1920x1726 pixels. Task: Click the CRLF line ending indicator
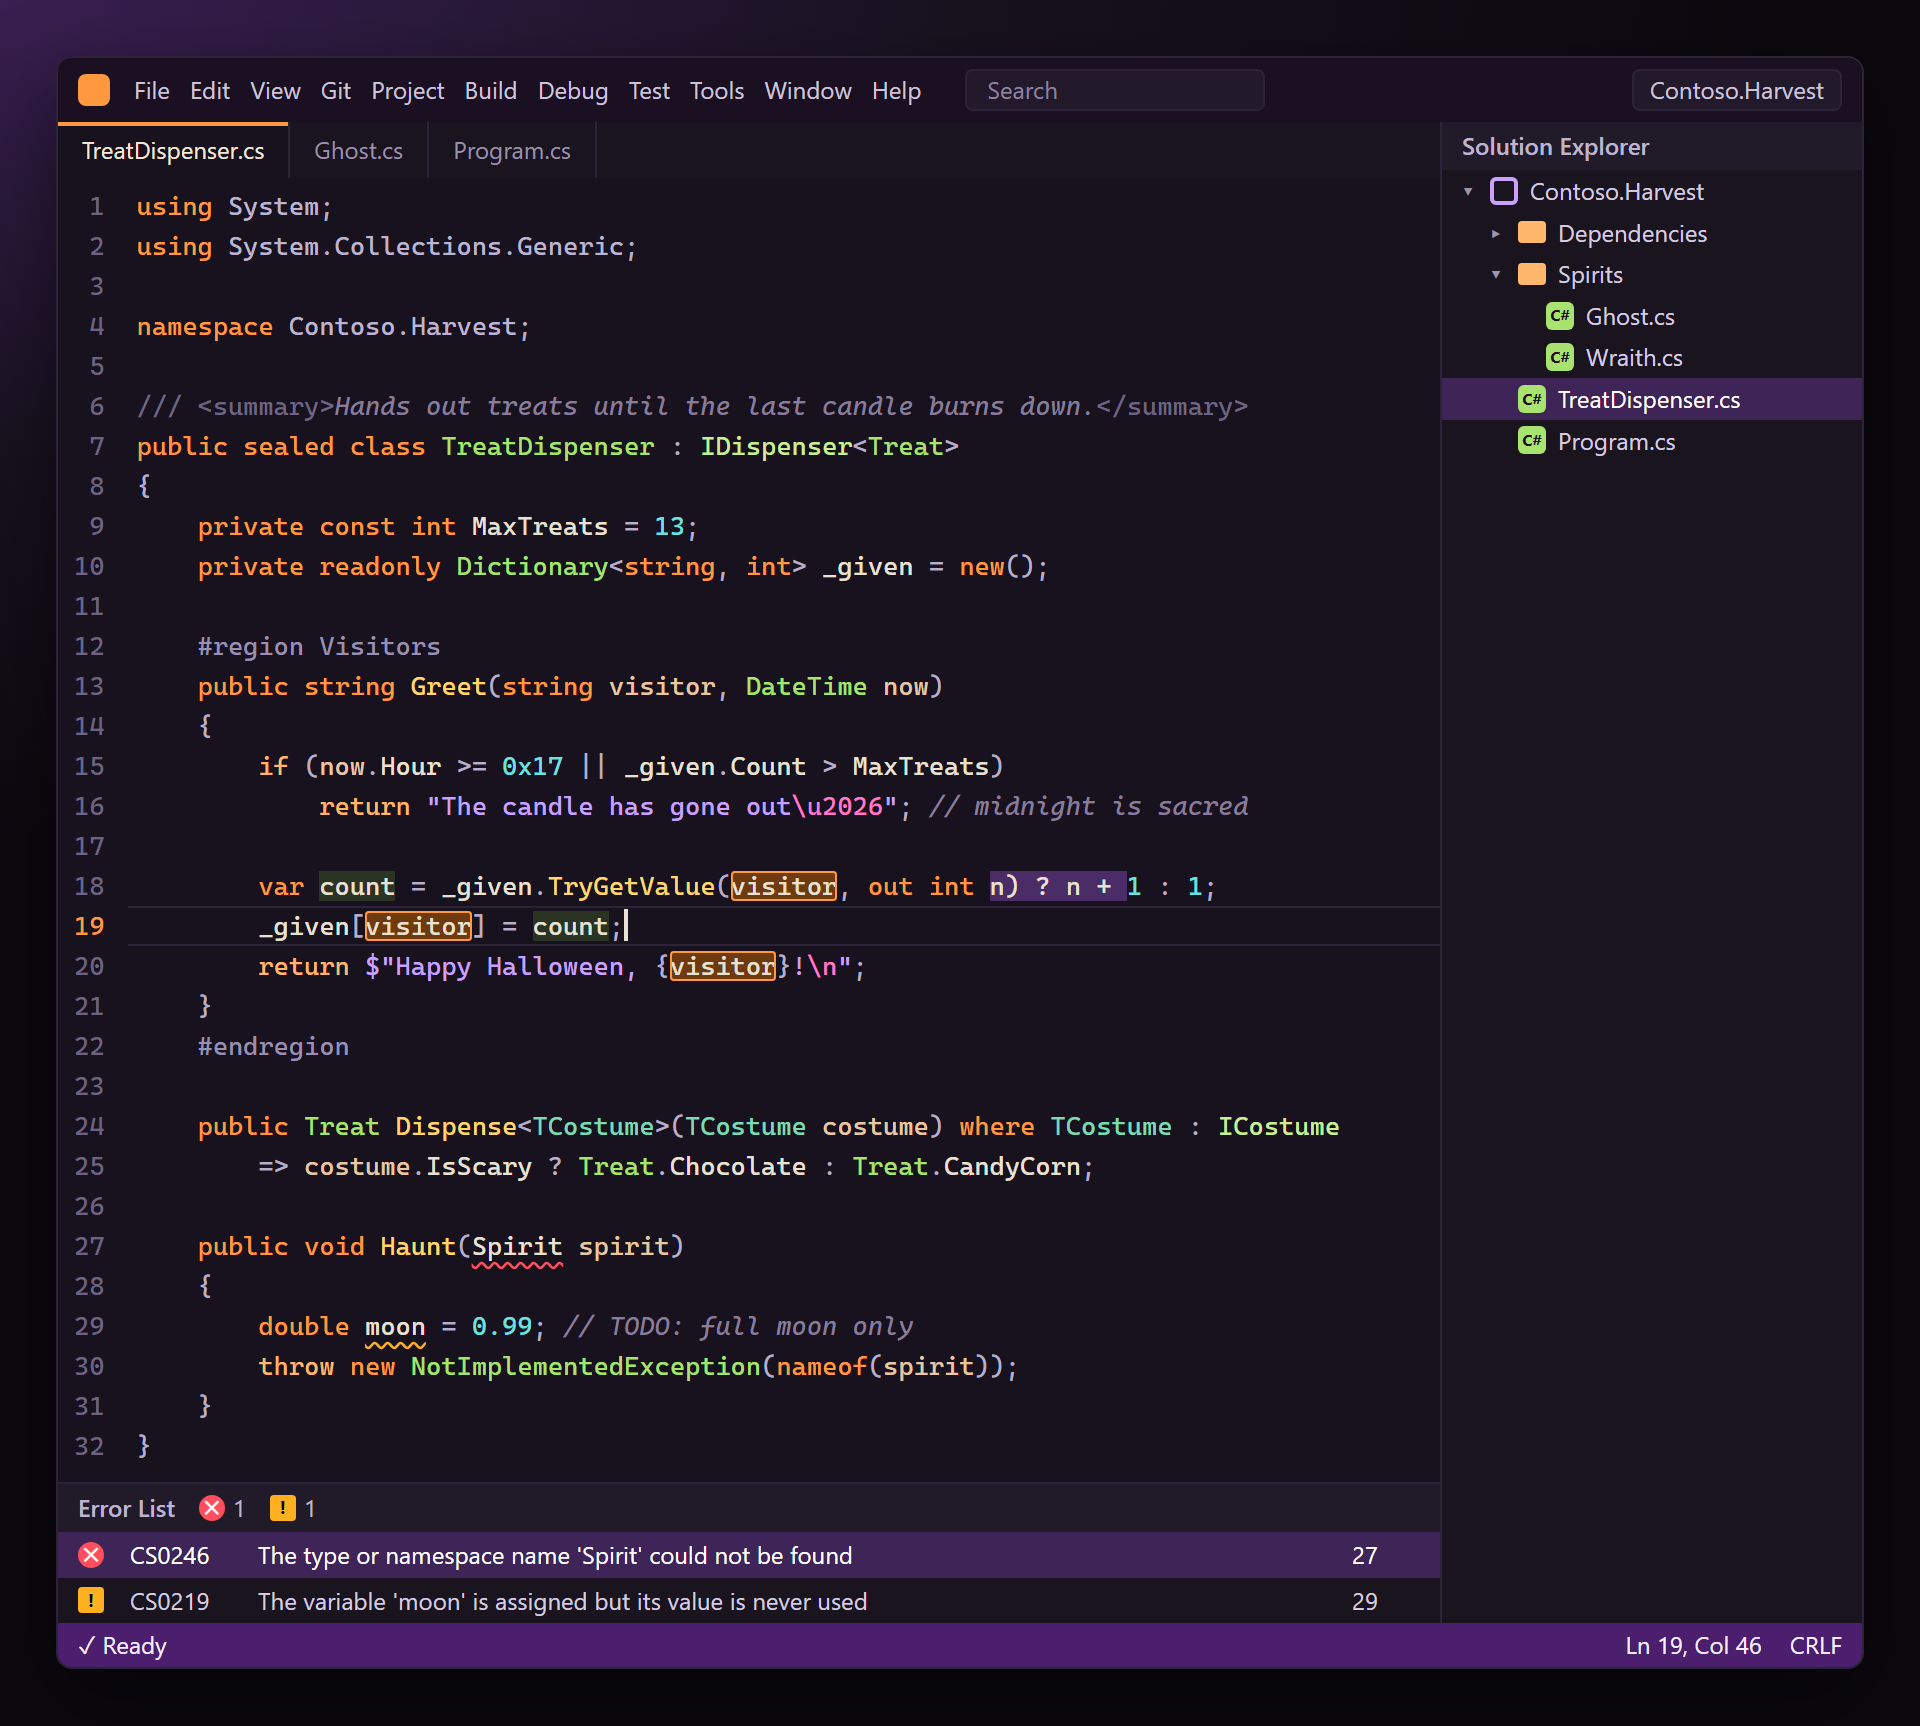(1815, 1646)
